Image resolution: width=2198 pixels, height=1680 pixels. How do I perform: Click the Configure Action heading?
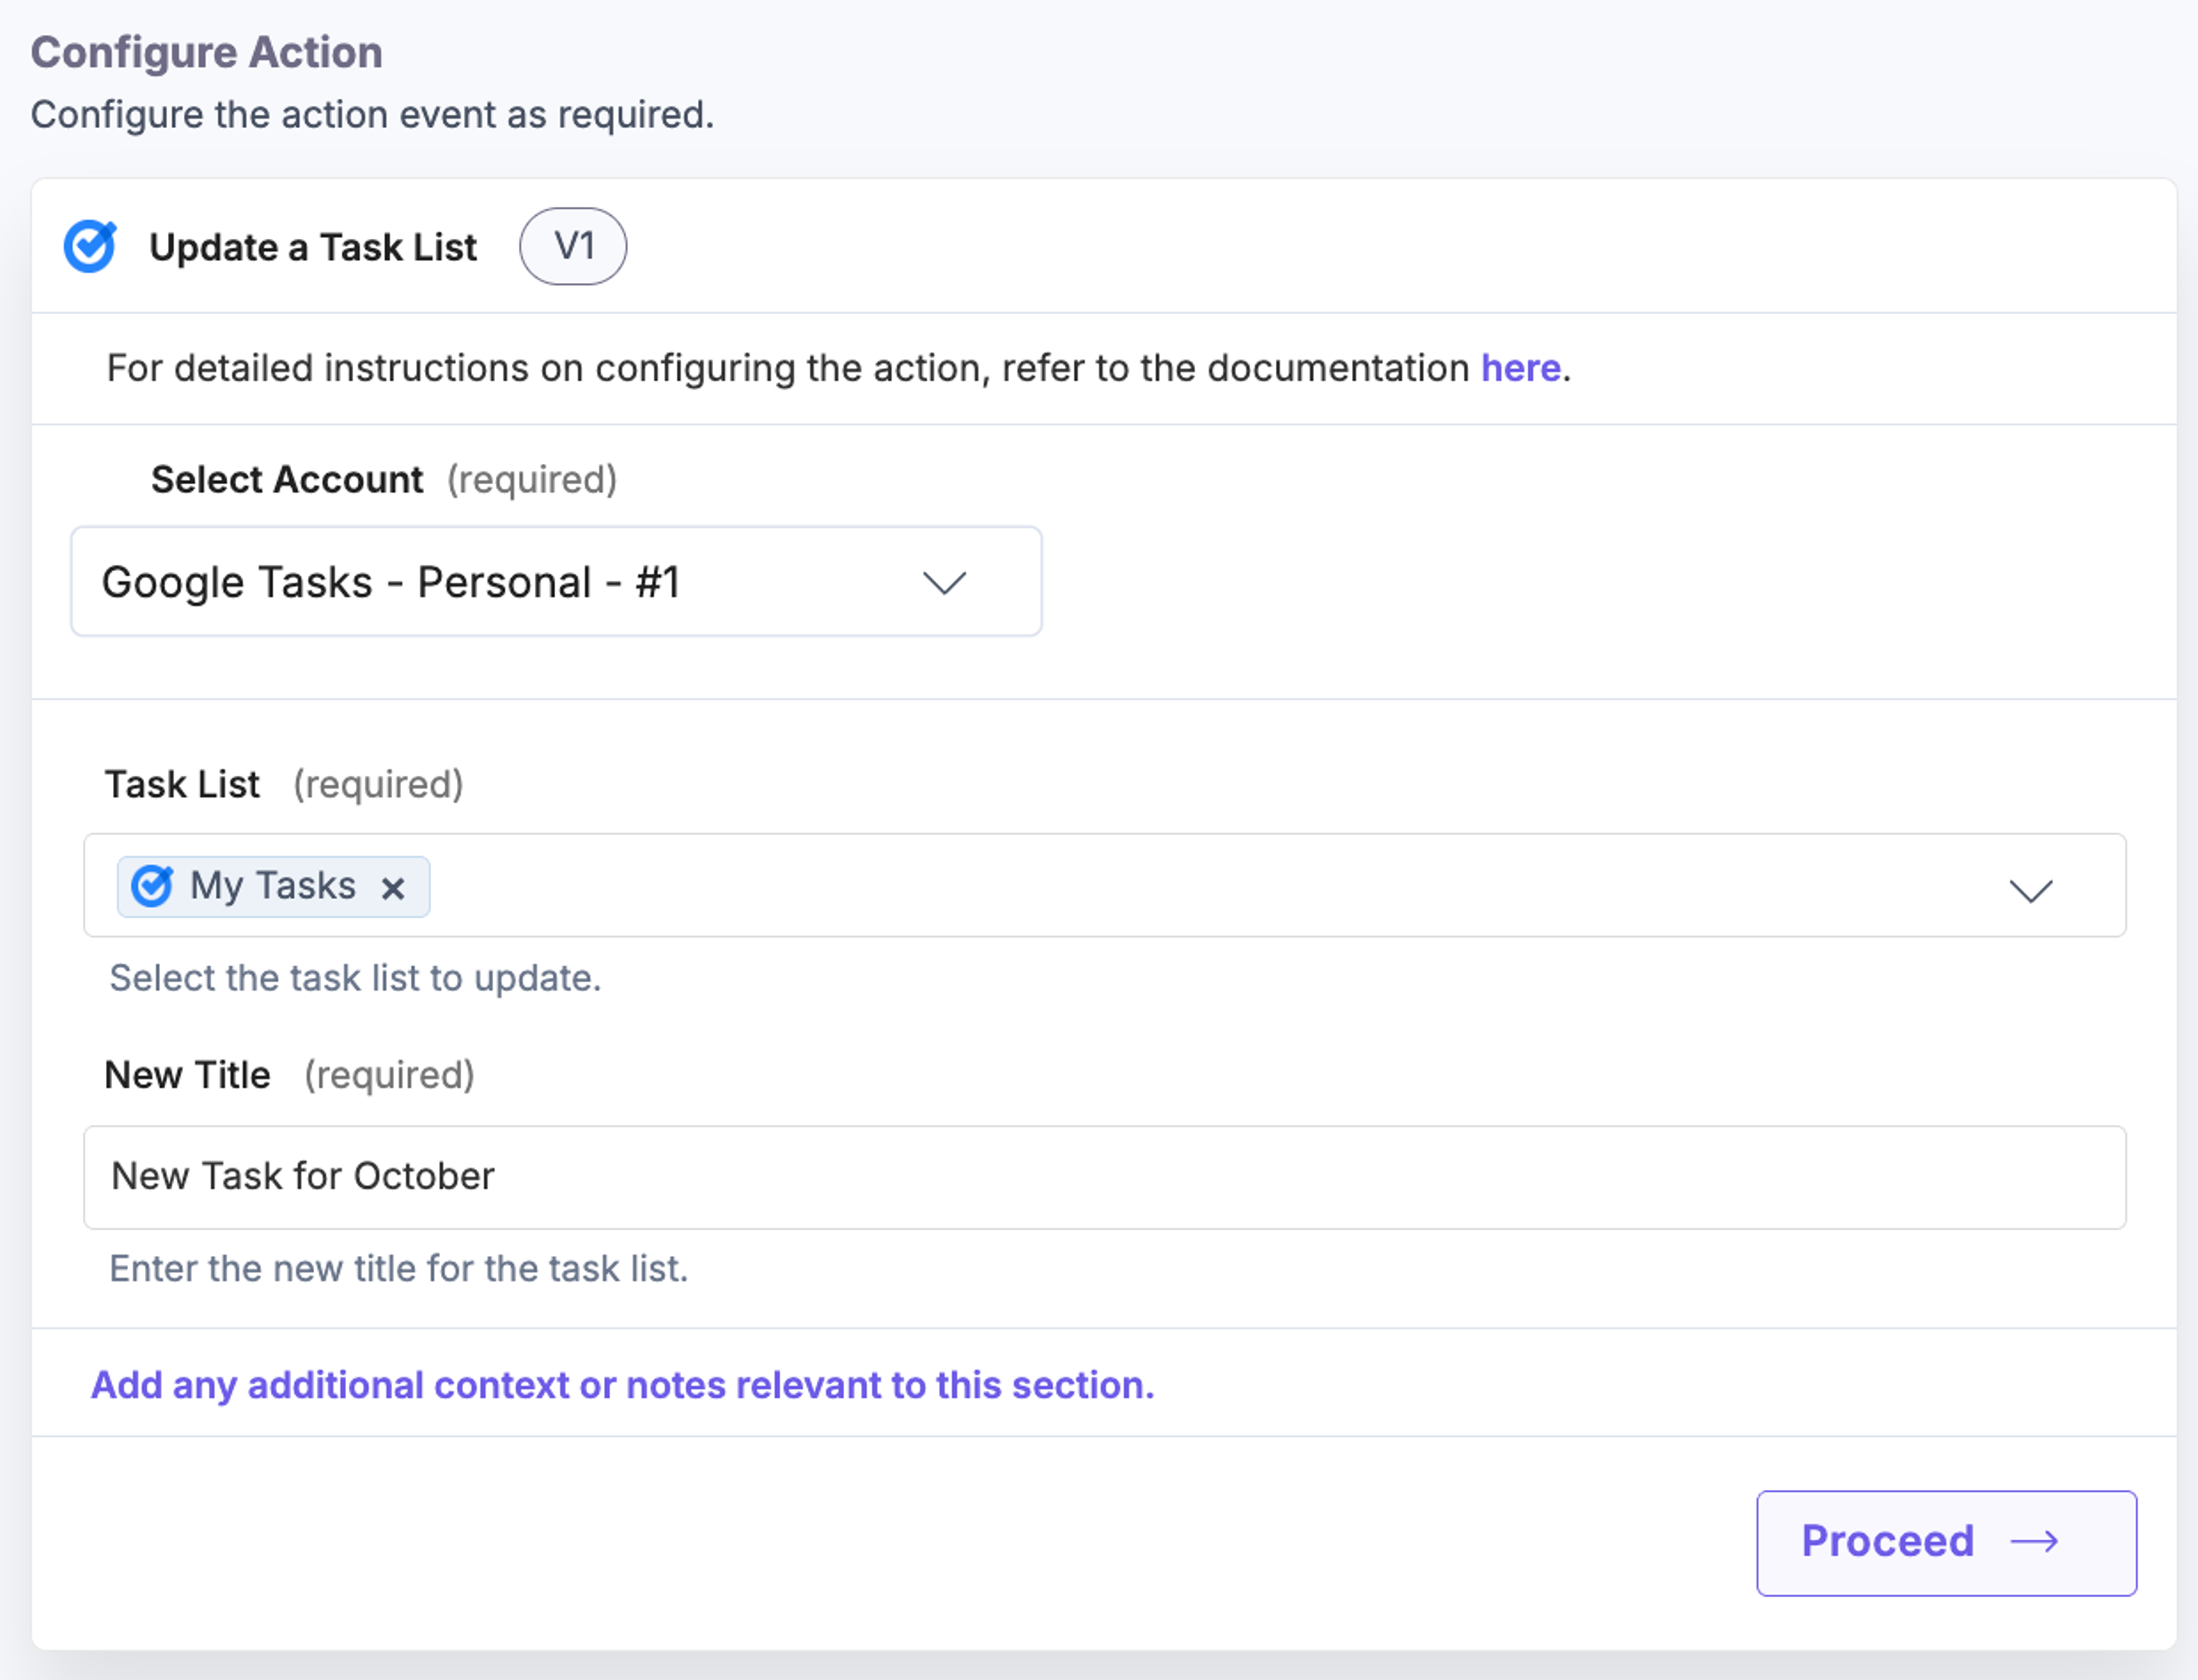[207, 53]
